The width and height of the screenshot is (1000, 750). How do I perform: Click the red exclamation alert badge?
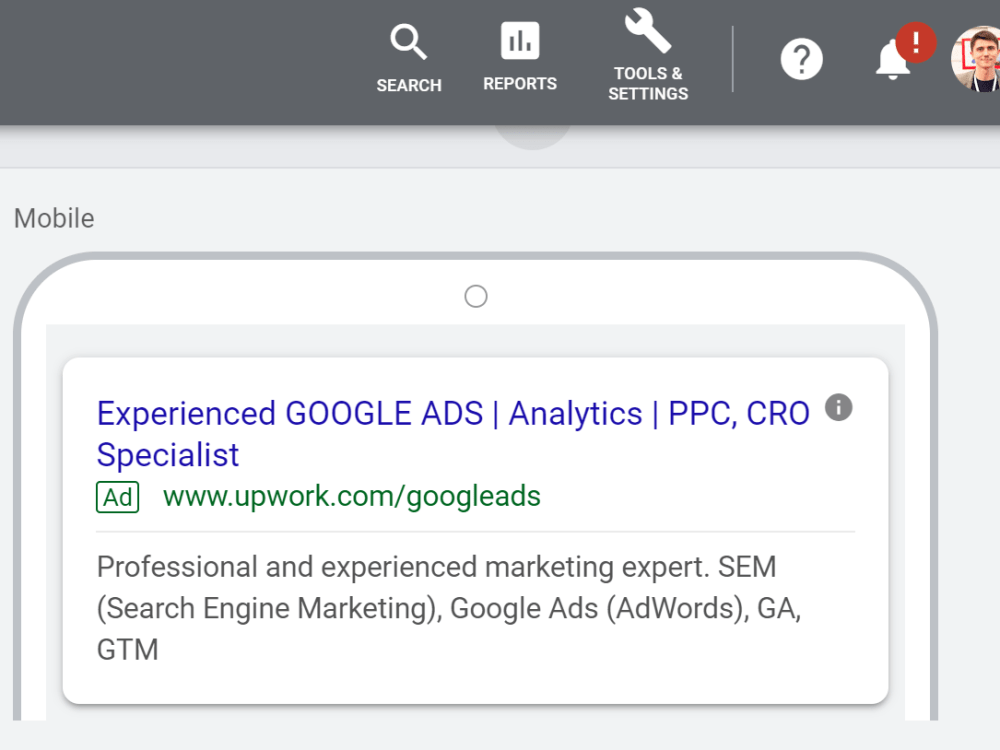(916, 43)
